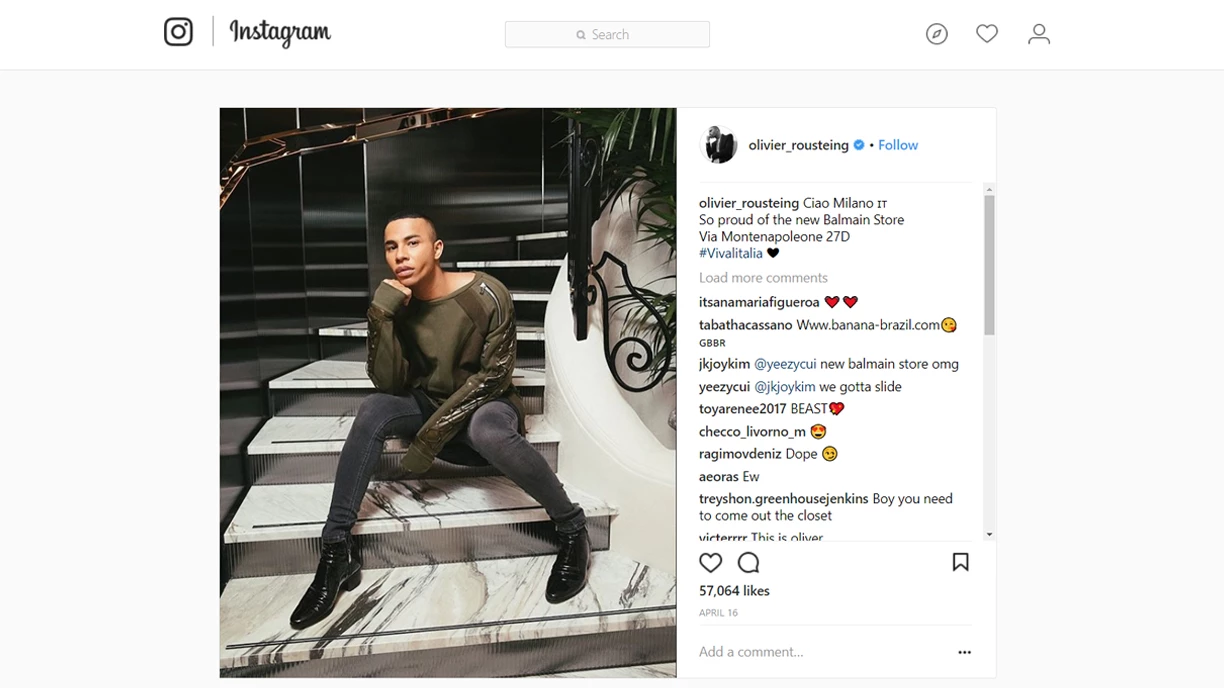Click inside the Search field

(608, 34)
